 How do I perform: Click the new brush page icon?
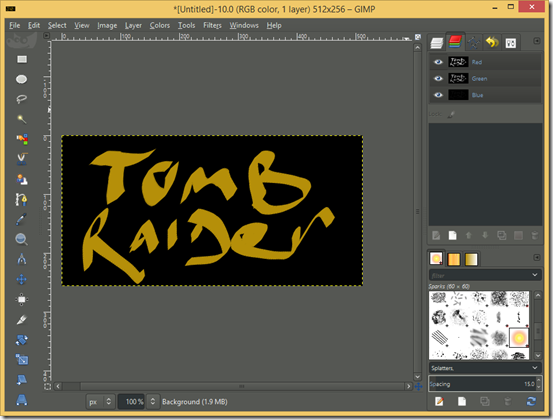point(462,401)
